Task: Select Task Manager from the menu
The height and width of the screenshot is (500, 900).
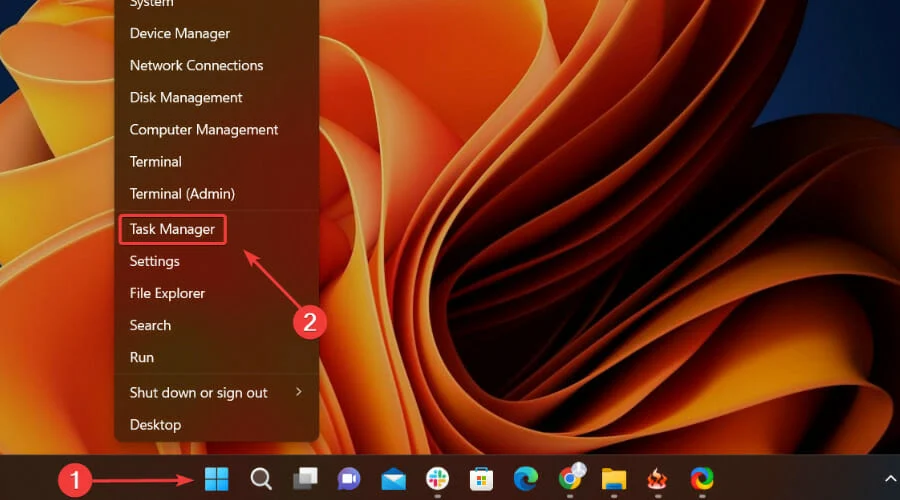Action: pos(172,229)
